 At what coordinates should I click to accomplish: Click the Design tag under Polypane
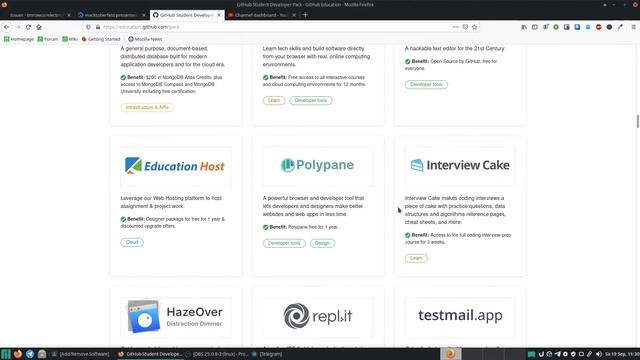coord(322,243)
